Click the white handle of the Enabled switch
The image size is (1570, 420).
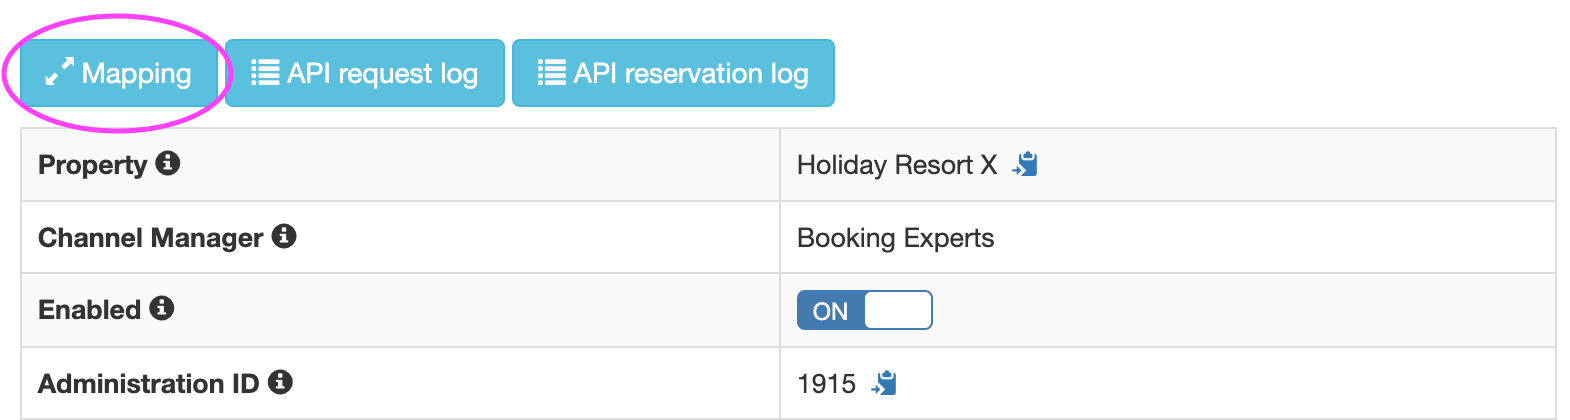point(898,310)
